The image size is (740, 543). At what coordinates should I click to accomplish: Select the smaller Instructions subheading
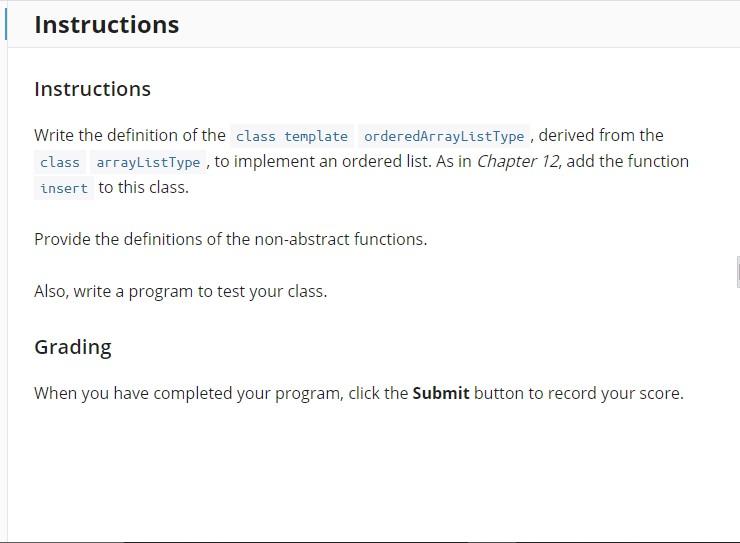(92, 89)
